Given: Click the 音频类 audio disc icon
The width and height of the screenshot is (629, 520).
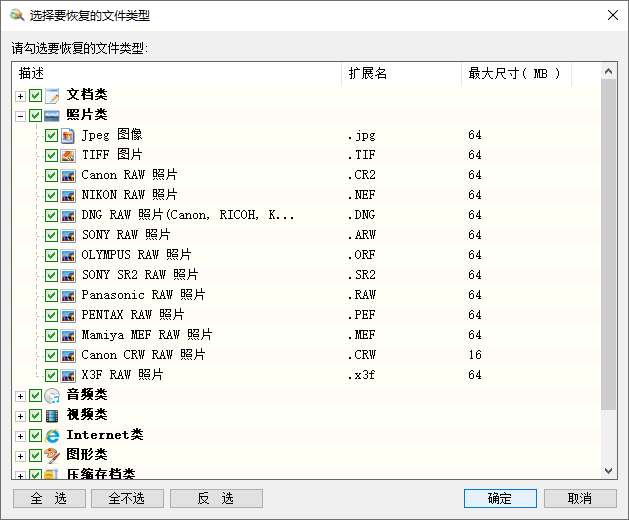Looking at the screenshot, I should [52, 396].
